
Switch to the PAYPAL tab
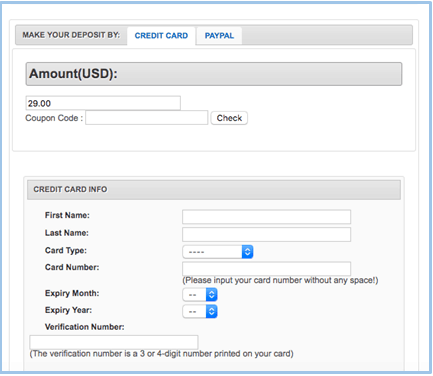click(x=219, y=36)
